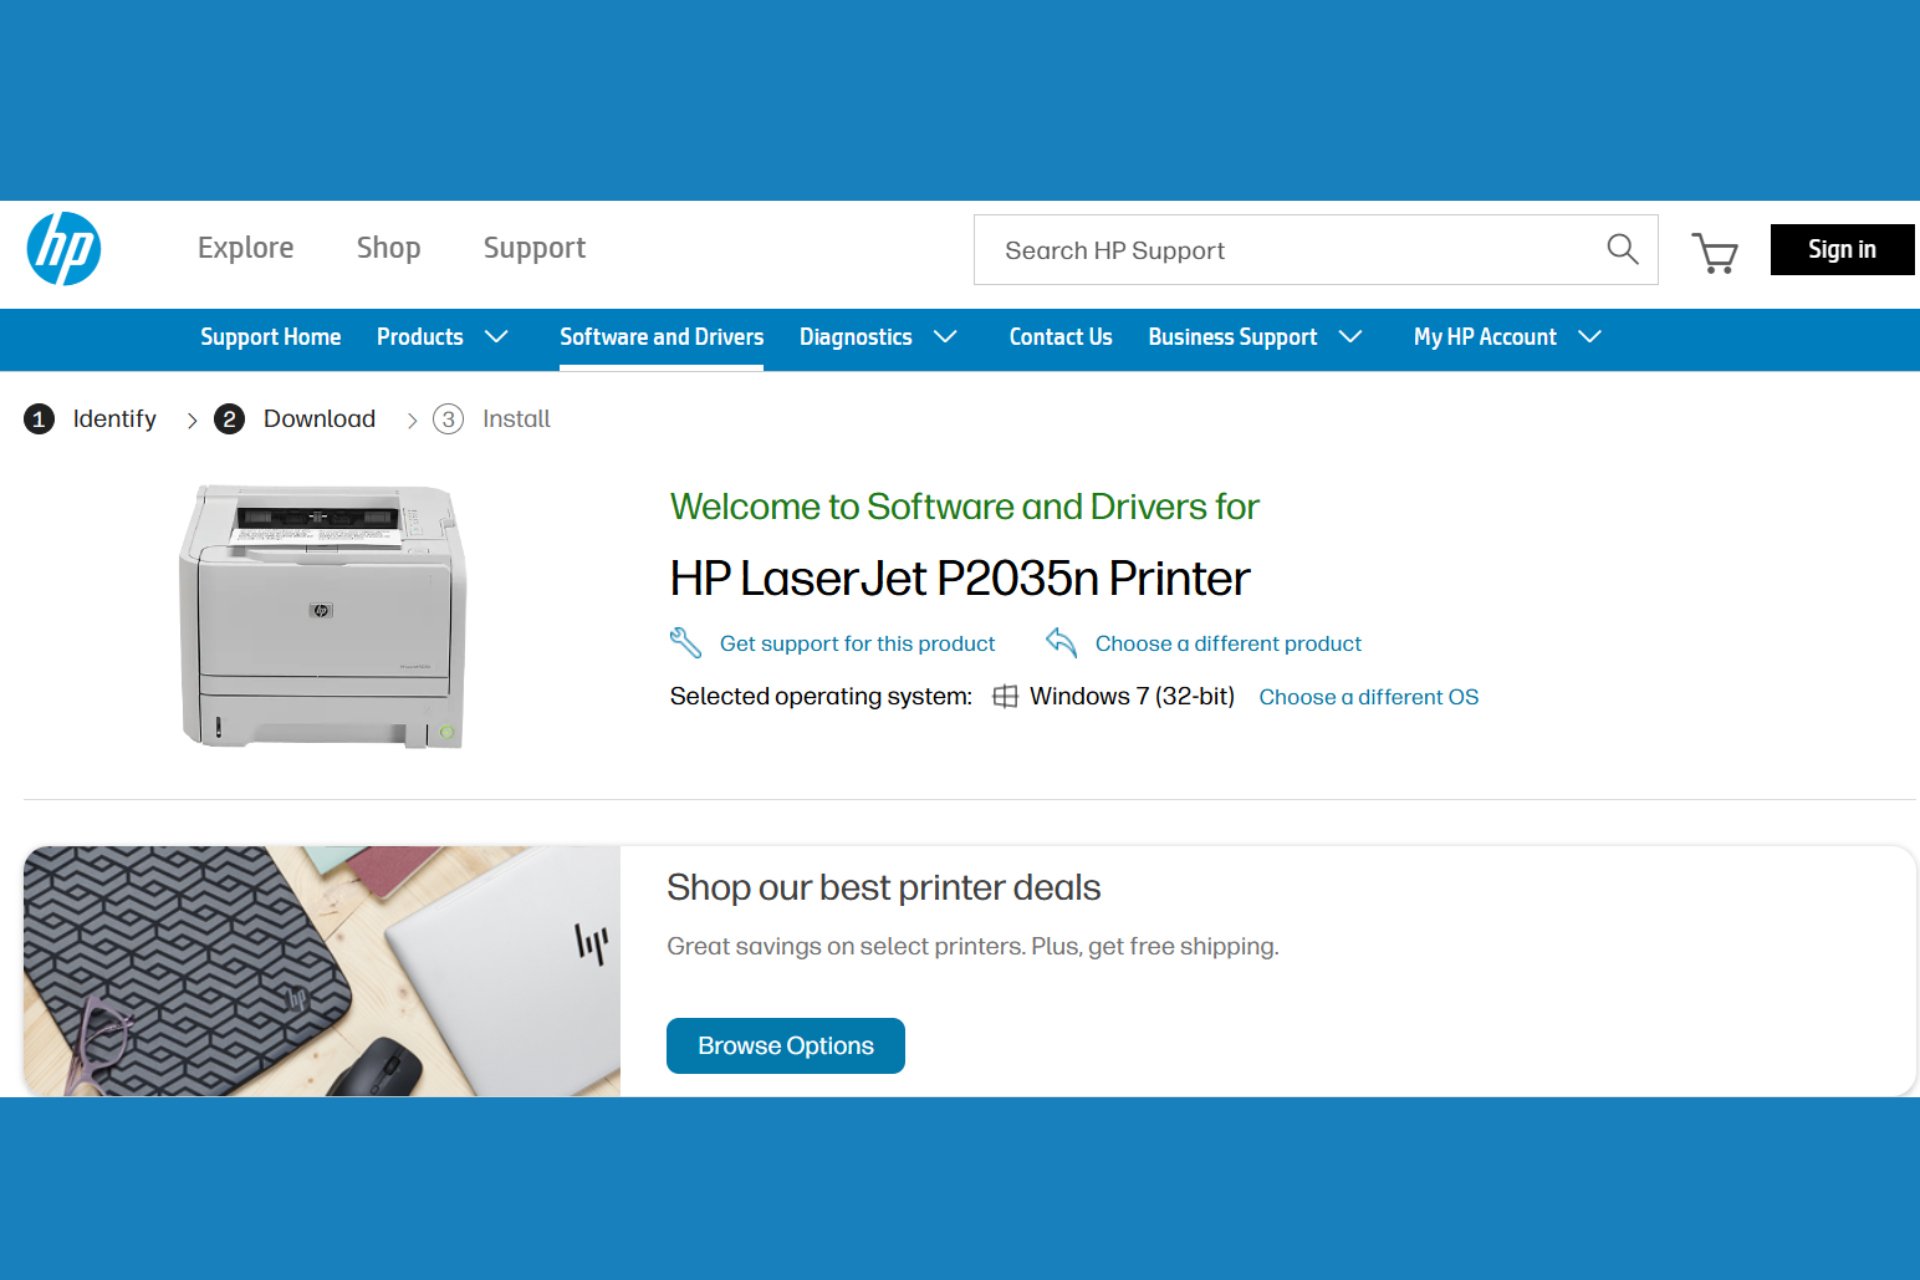Open the Explore menu
Image resolution: width=1920 pixels, height=1280 pixels.
245,248
